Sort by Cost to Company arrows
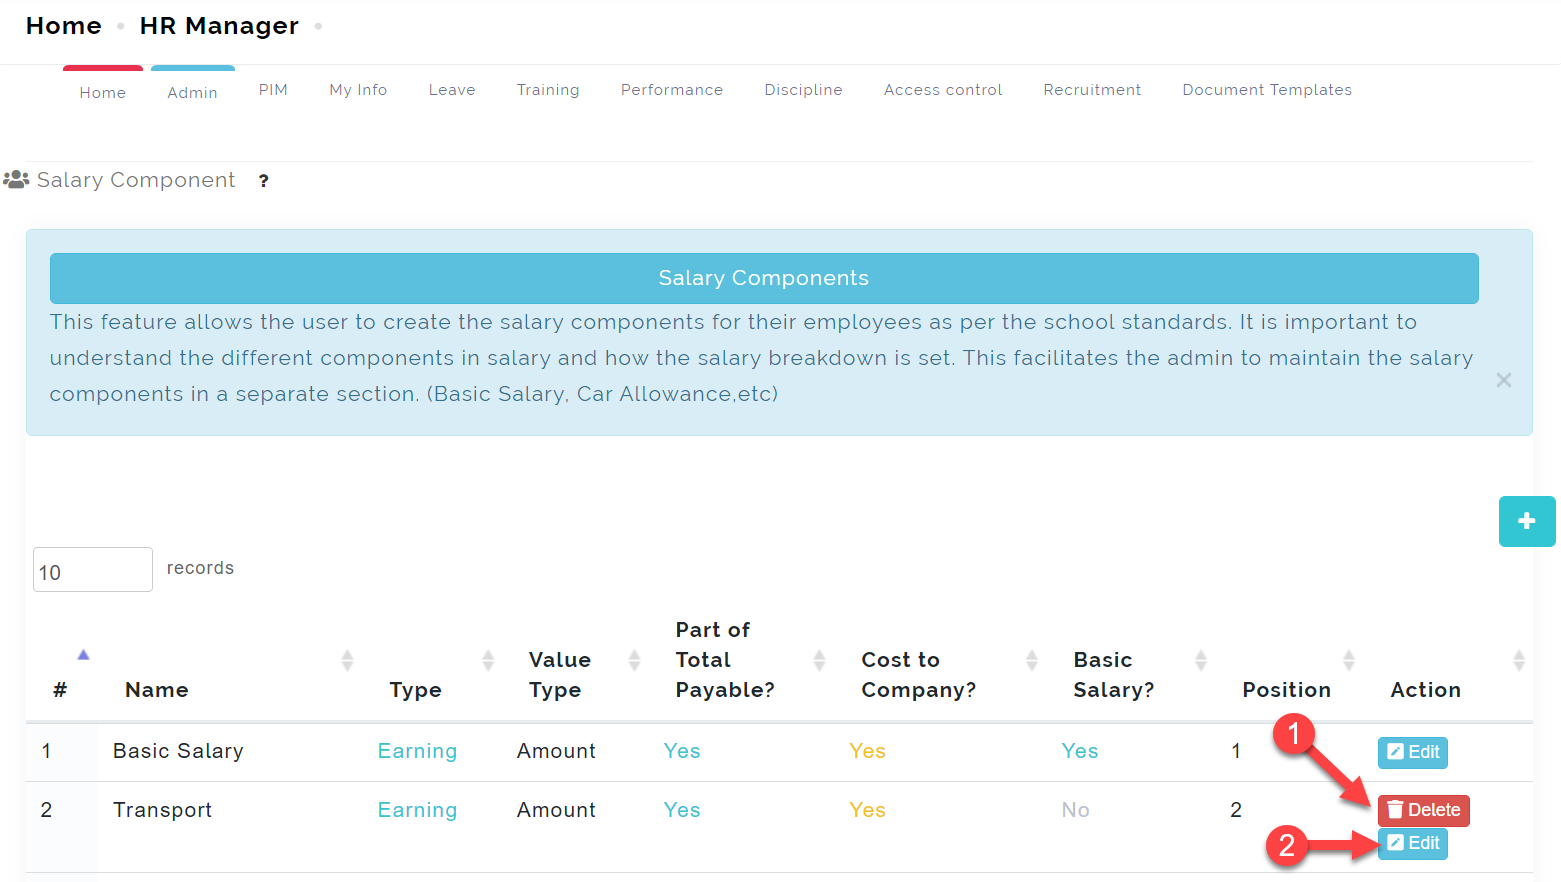 [1032, 660]
